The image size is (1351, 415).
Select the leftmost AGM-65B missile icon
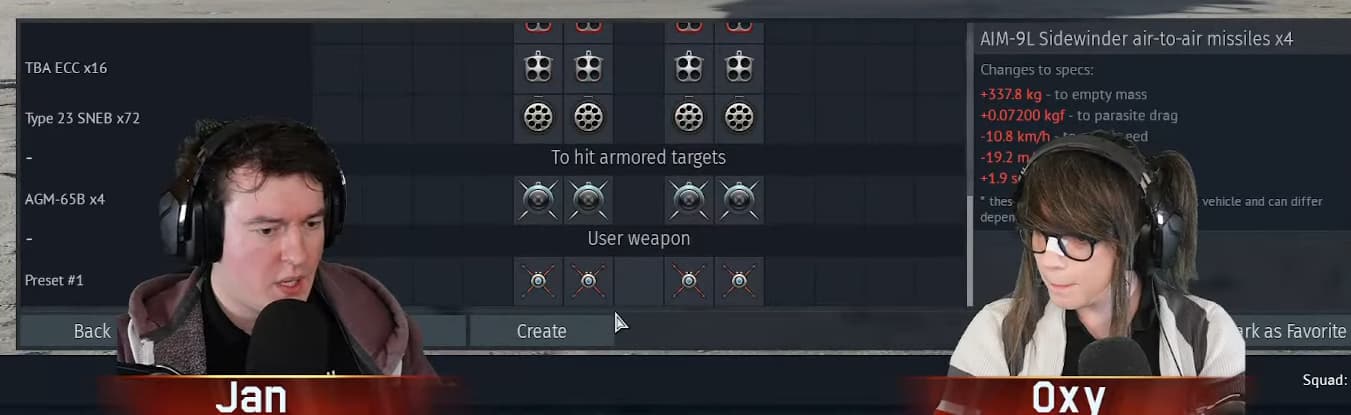pyautogui.click(x=538, y=199)
